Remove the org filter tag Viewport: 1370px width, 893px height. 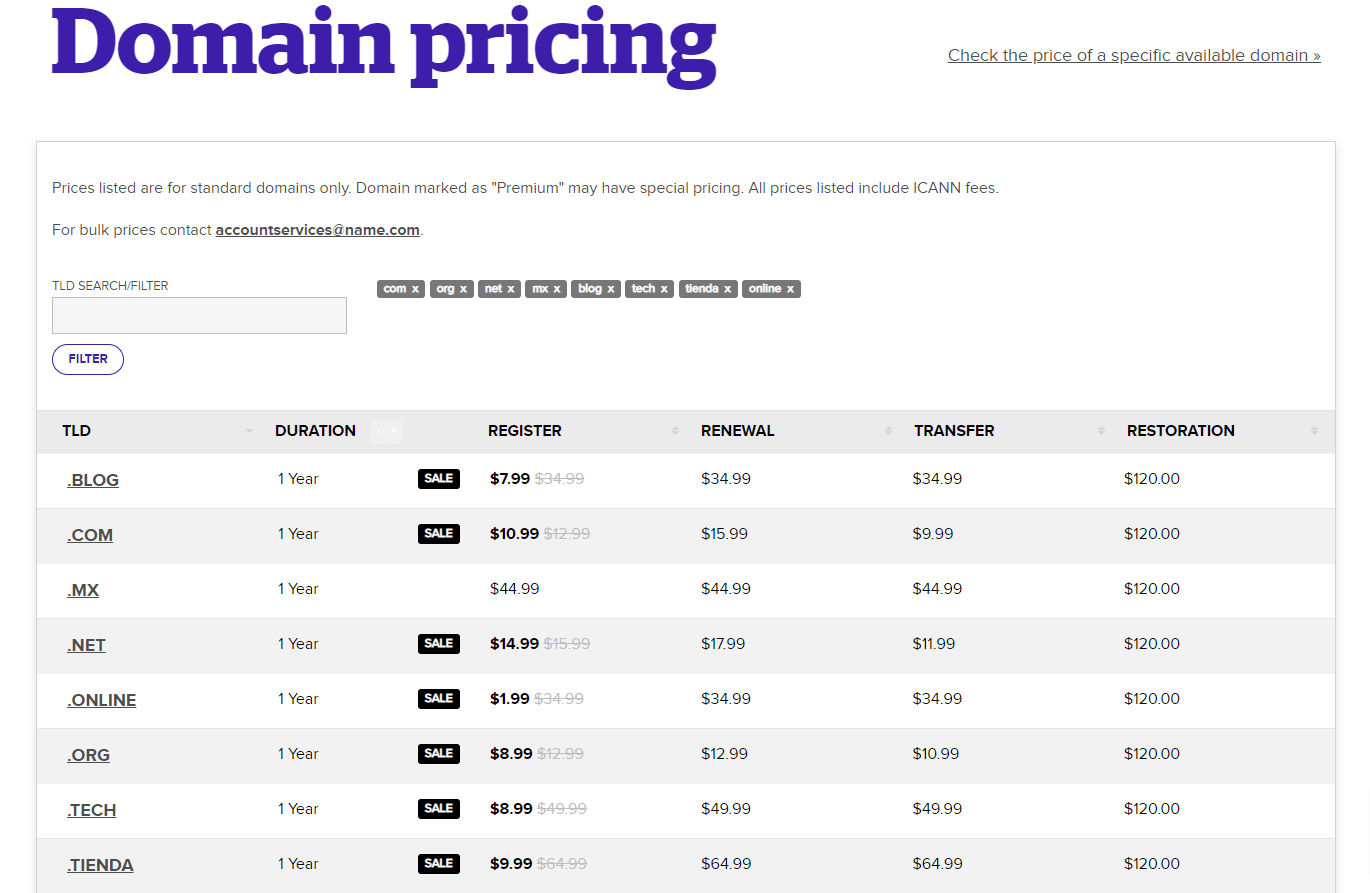[463, 289]
